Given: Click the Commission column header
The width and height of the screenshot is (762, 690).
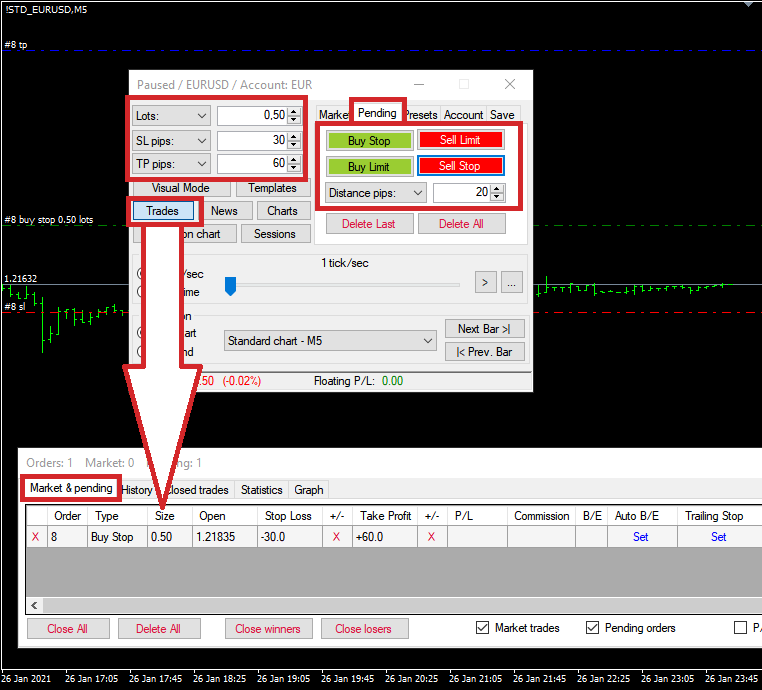Looking at the screenshot, I should [541, 516].
